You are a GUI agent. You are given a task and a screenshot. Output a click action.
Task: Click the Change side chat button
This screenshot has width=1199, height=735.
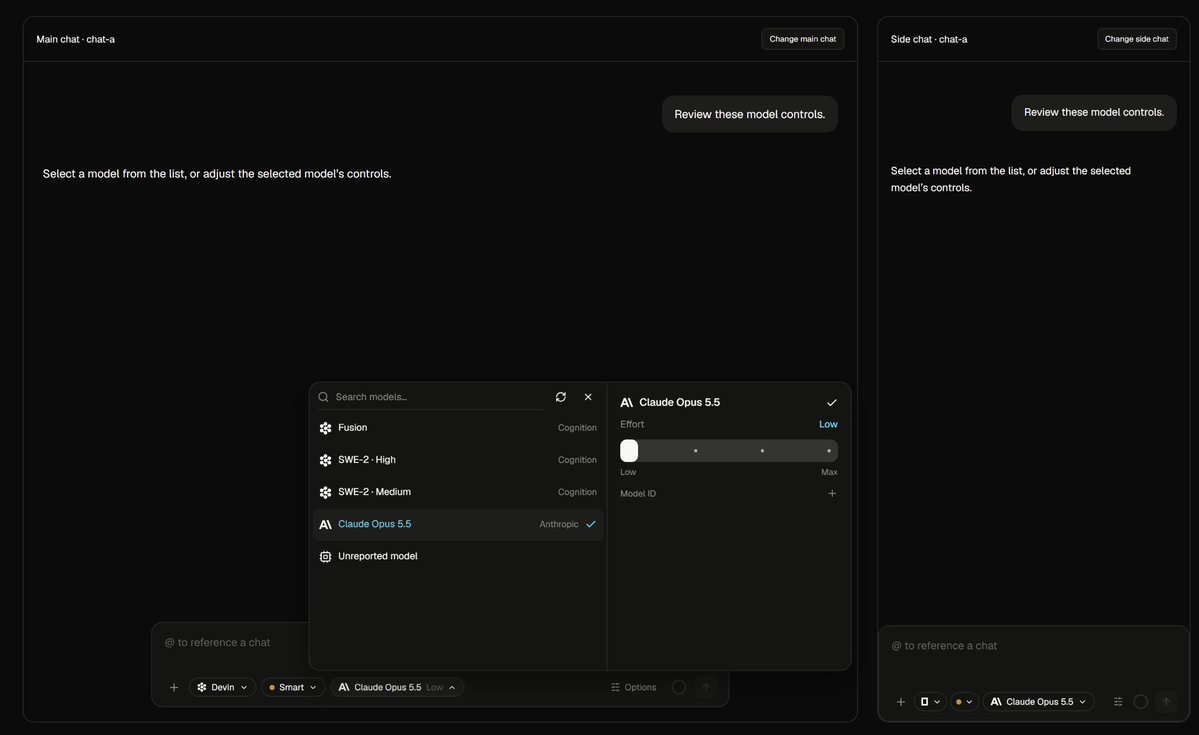(x=1136, y=39)
